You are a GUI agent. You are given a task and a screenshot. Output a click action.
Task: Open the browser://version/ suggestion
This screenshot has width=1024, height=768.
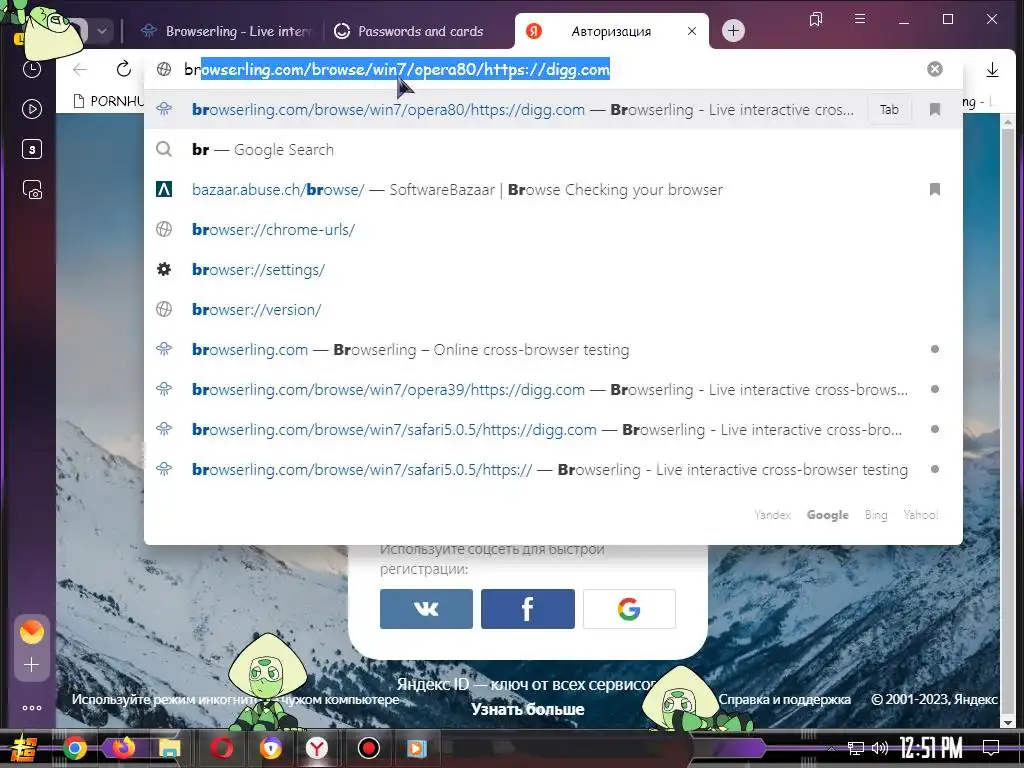[x=553, y=310]
